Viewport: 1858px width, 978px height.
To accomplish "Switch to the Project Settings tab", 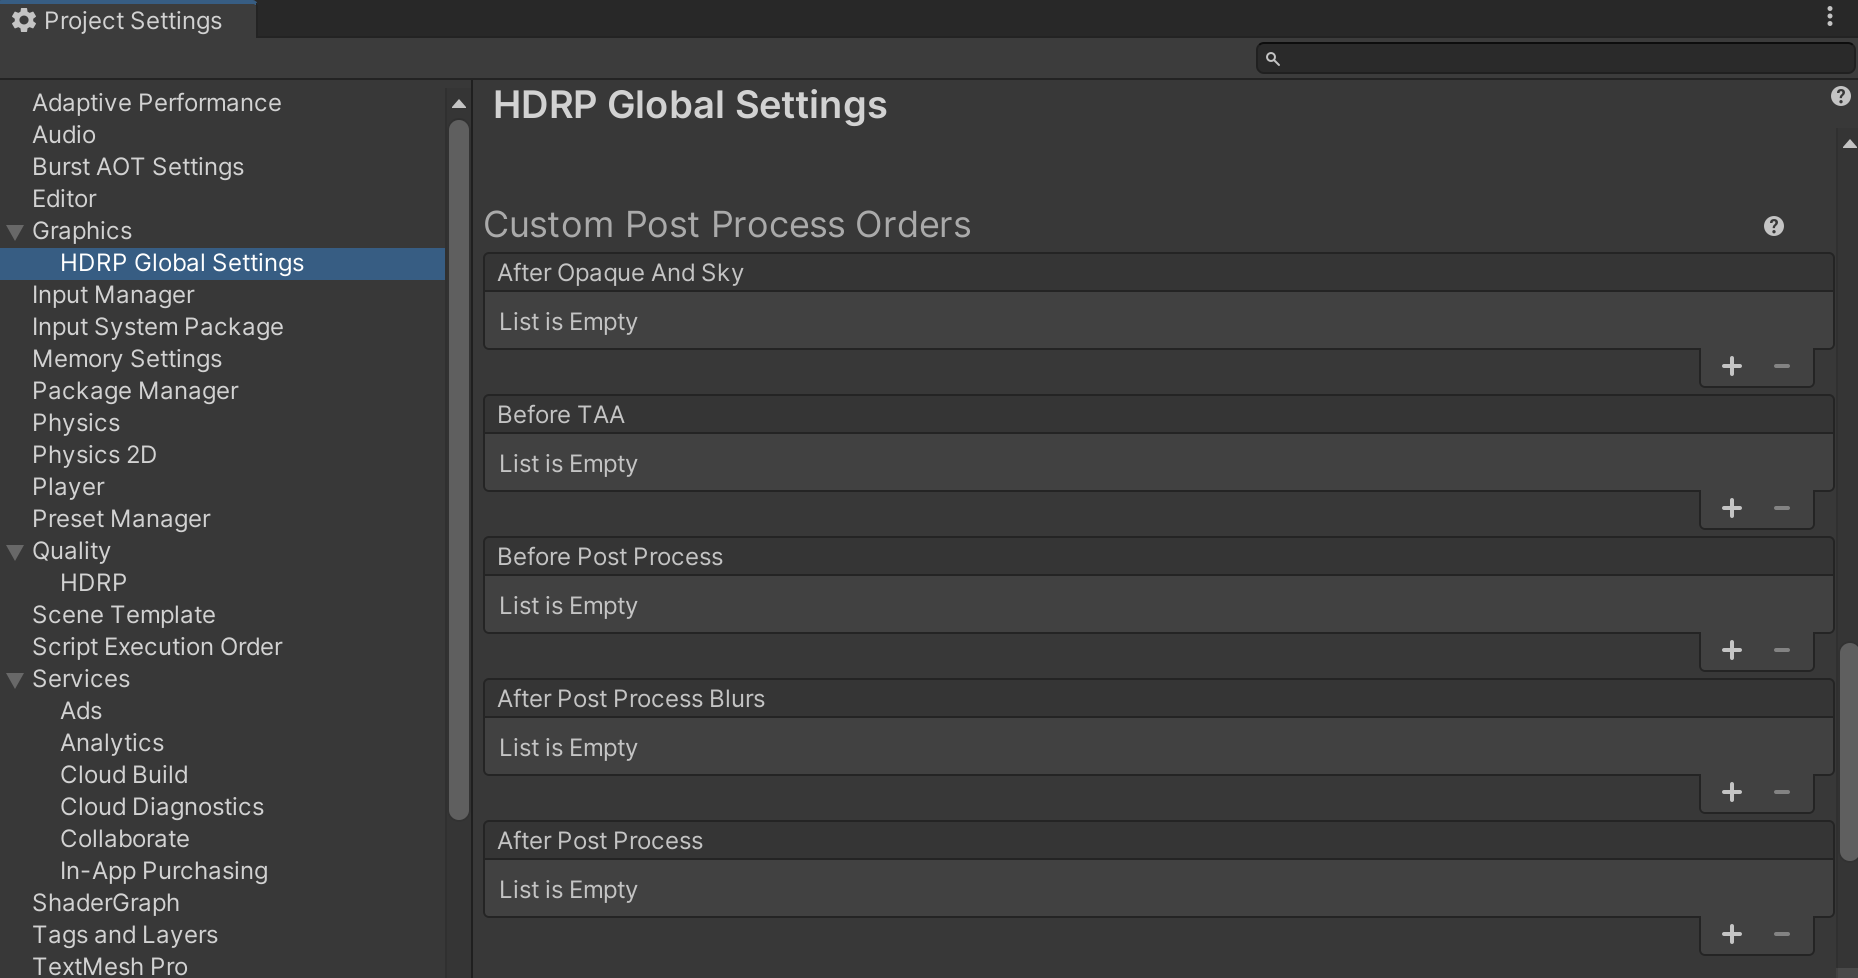I will (130, 20).
